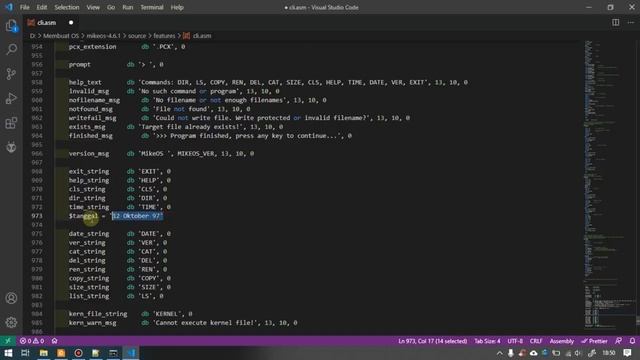The height and width of the screenshot is (360, 640).
Task: Click the 'mikeos-4.6.1' breadcrumb segment
Action: [103, 36]
